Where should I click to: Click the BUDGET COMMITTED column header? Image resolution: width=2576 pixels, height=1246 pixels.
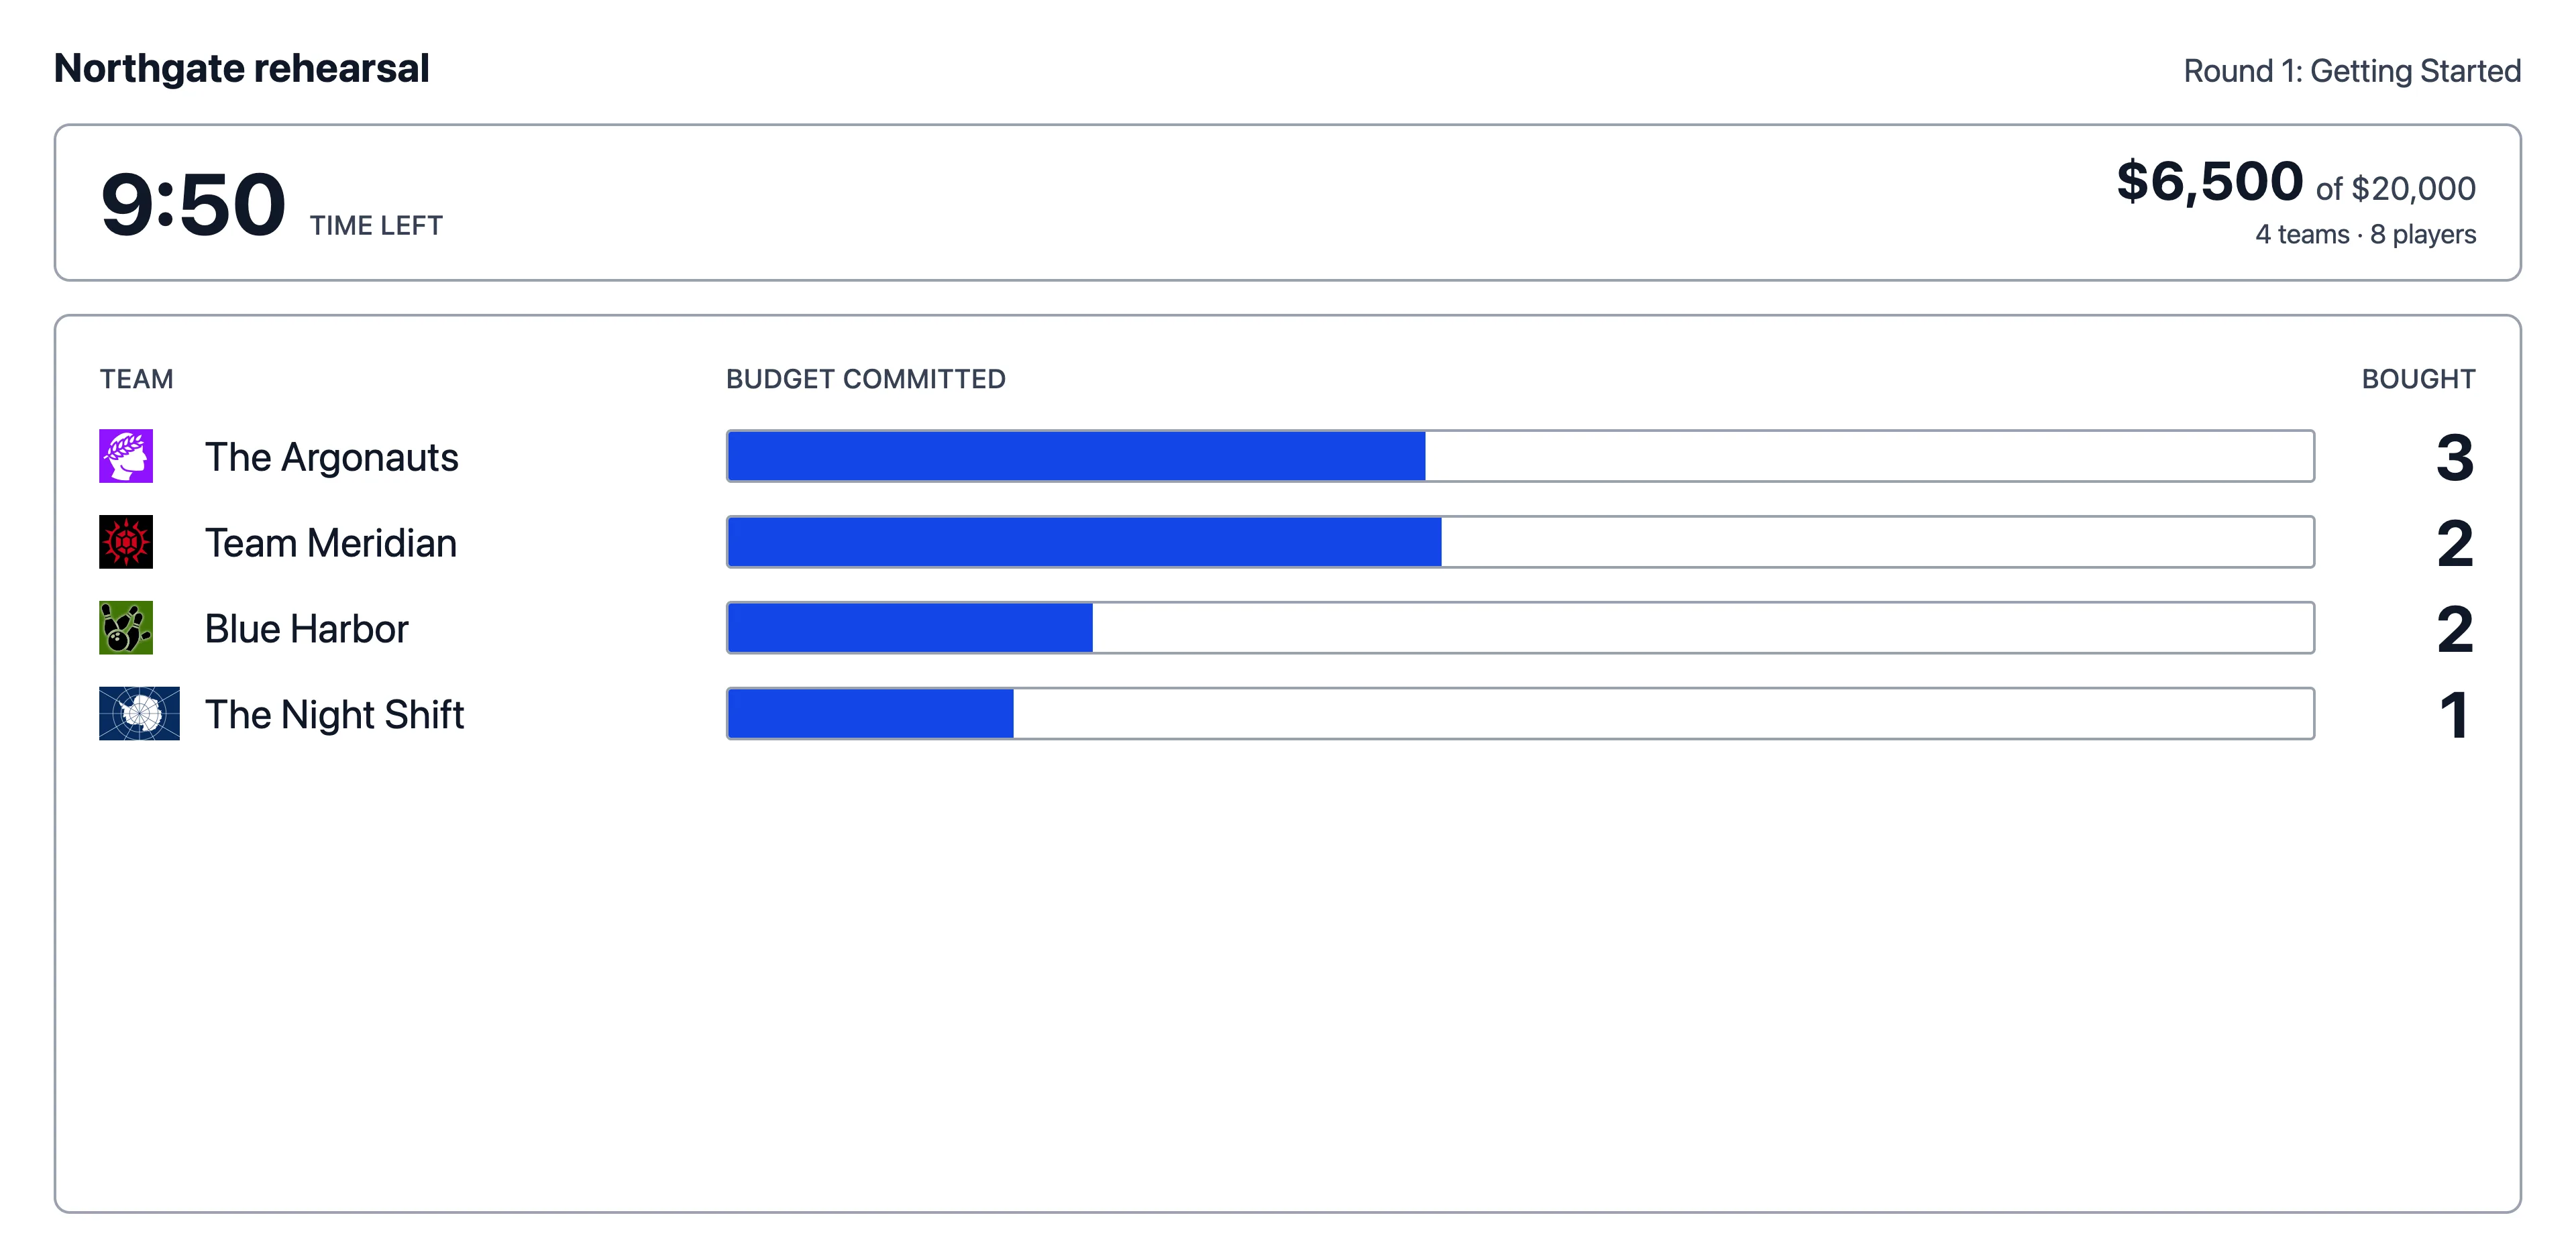coord(866,379)
